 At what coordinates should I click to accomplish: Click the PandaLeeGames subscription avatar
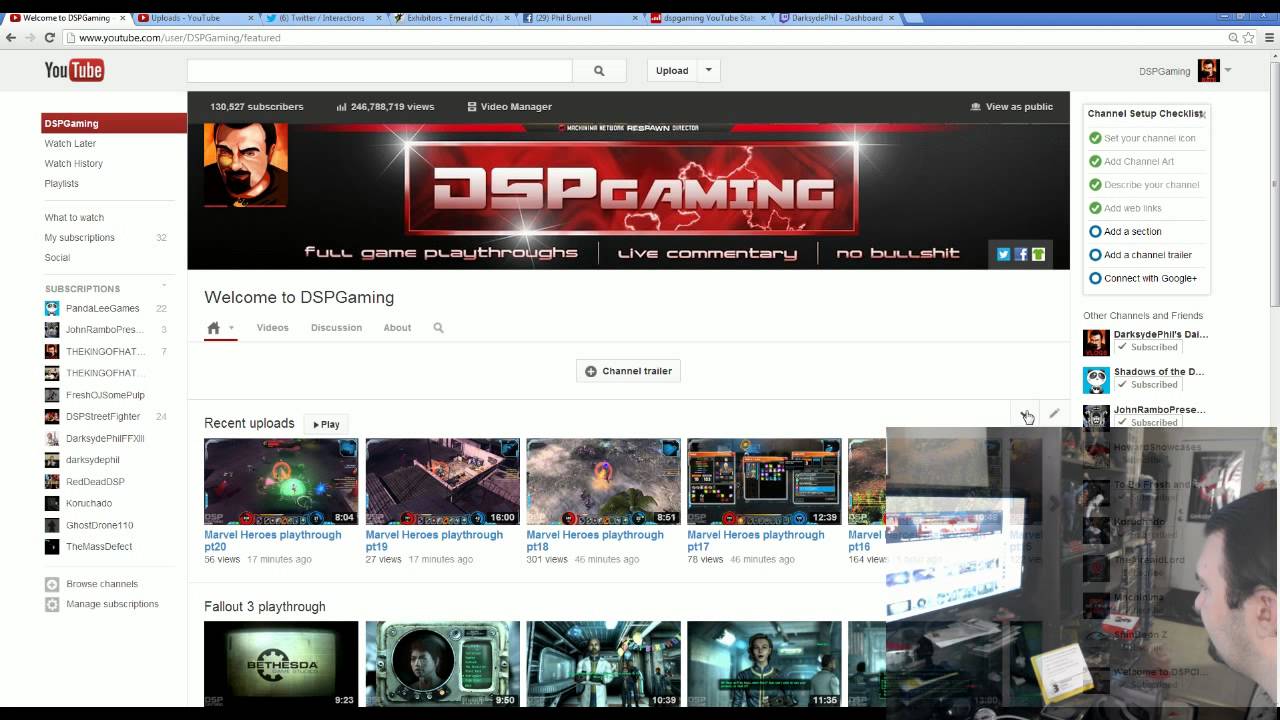pos(52,309)
